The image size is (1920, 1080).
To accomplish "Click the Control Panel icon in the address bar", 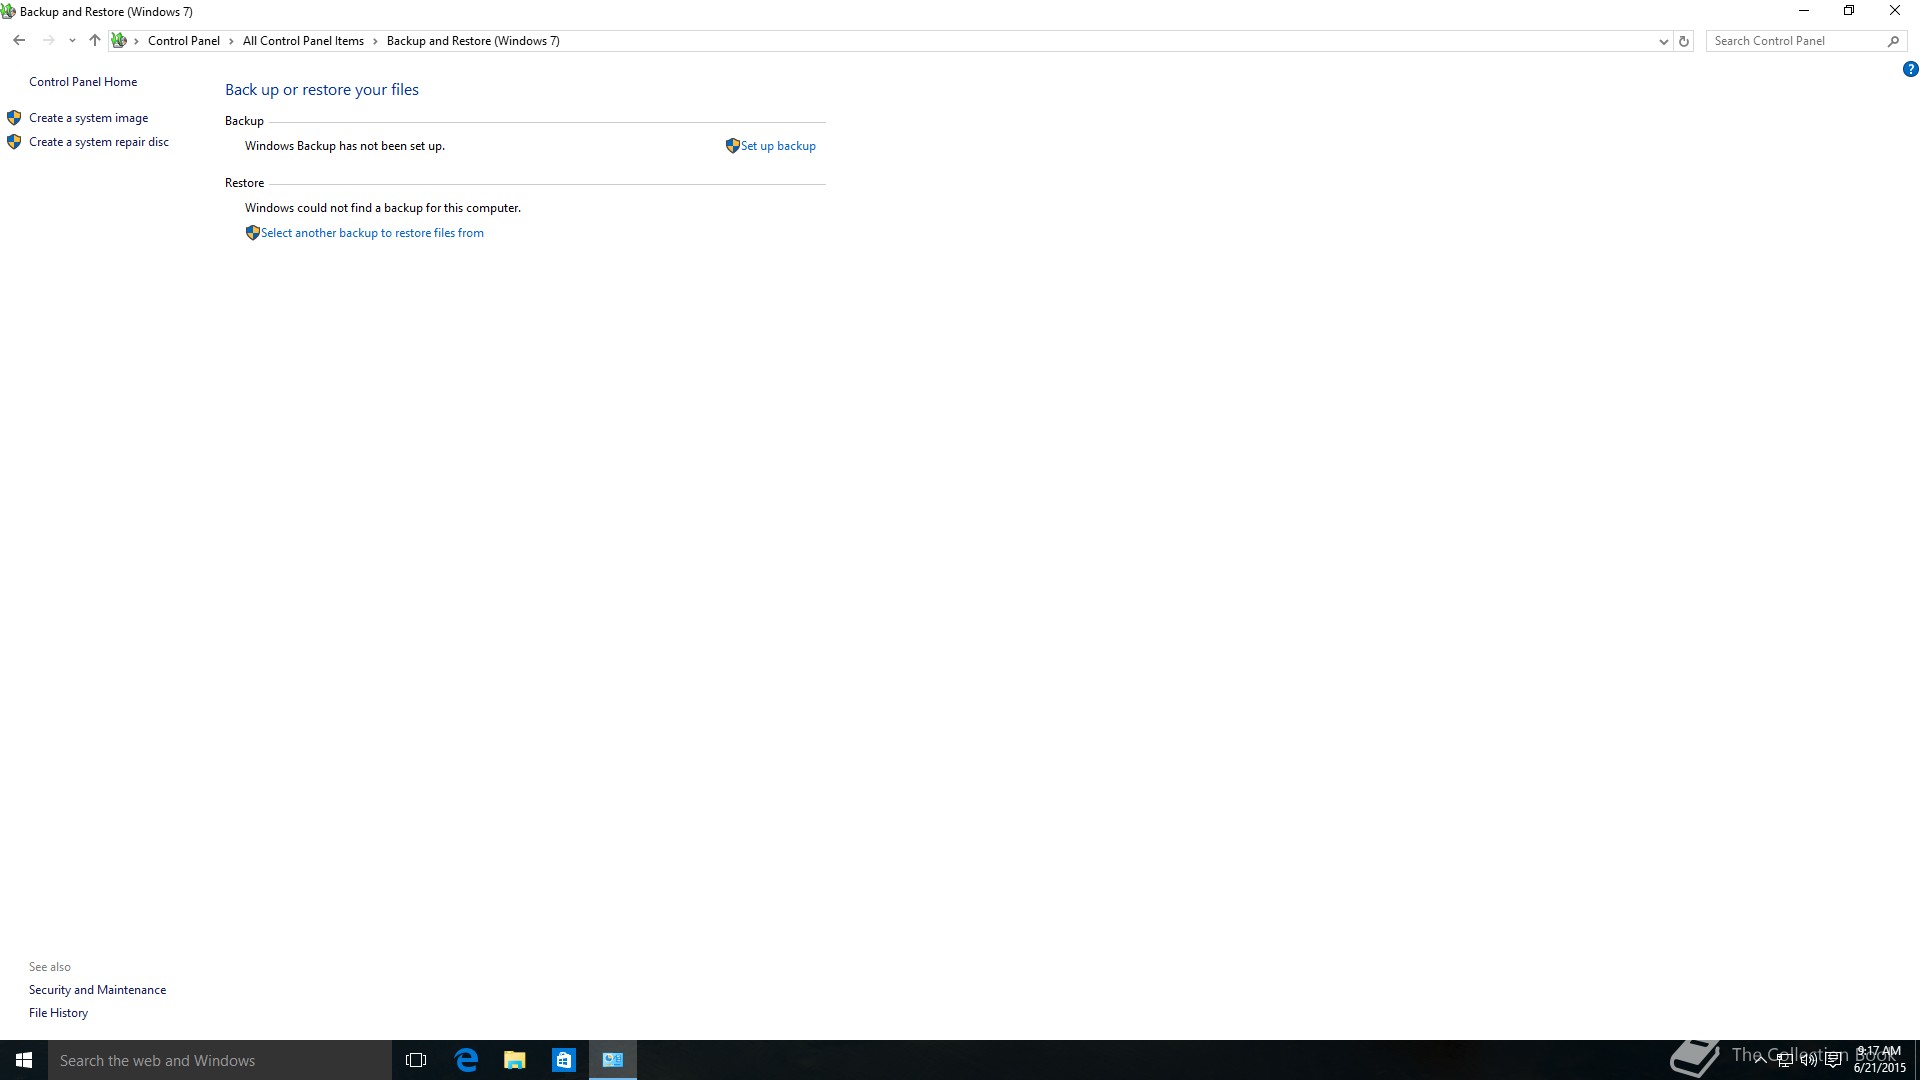I will click(x=119, y=41).
